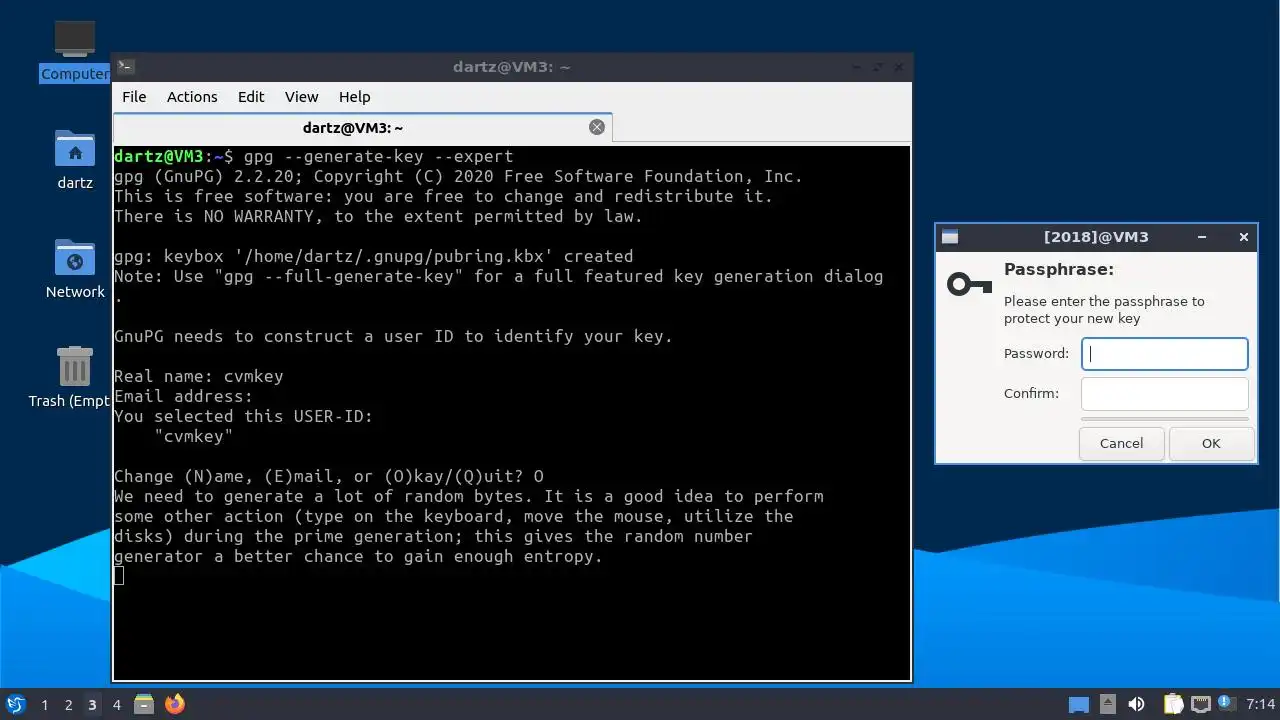This screenshot has height=720, width=1280.
Task: Minimize the Passphrase dialog window
Action: point(1203,237)
